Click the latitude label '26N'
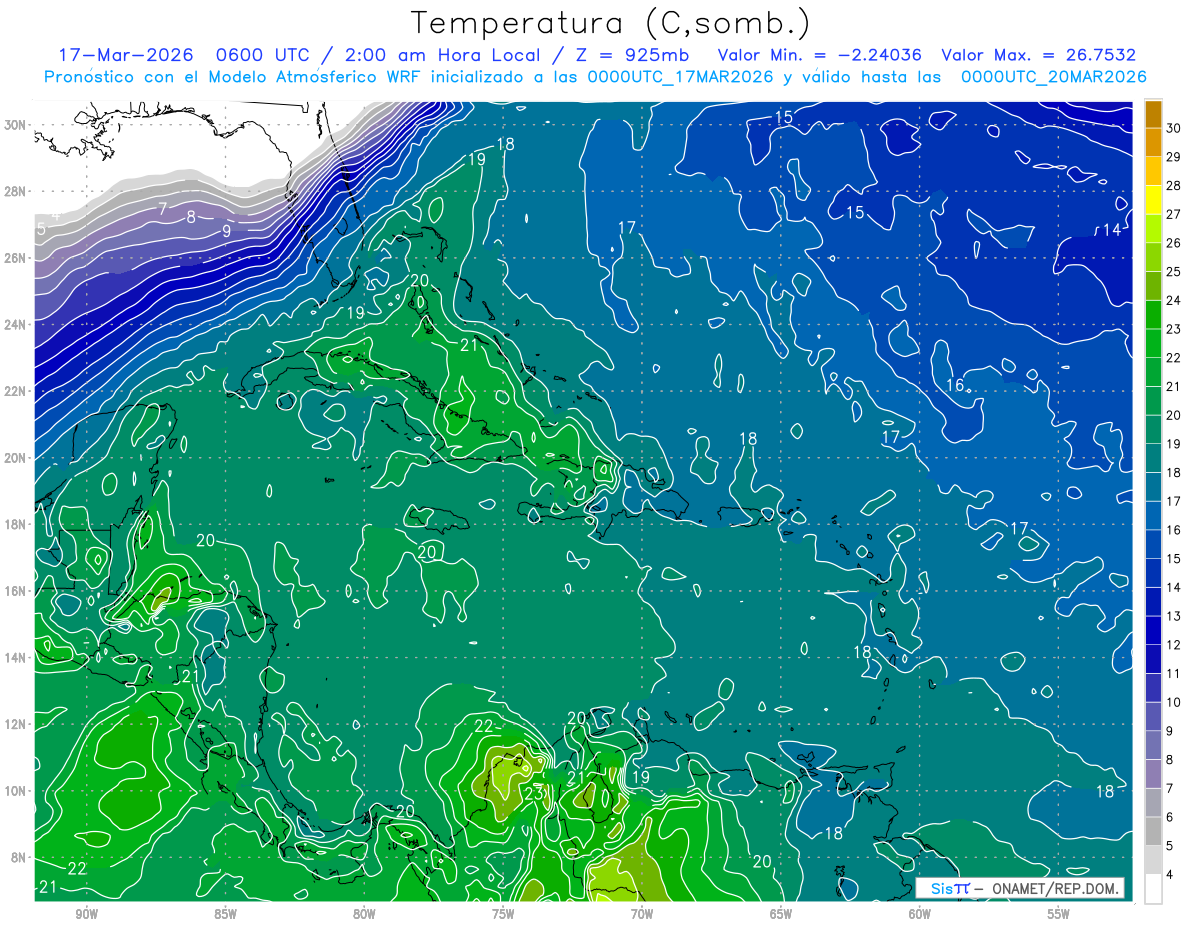The width and height of the screenshot is (1200, 927). pos(17,258)
